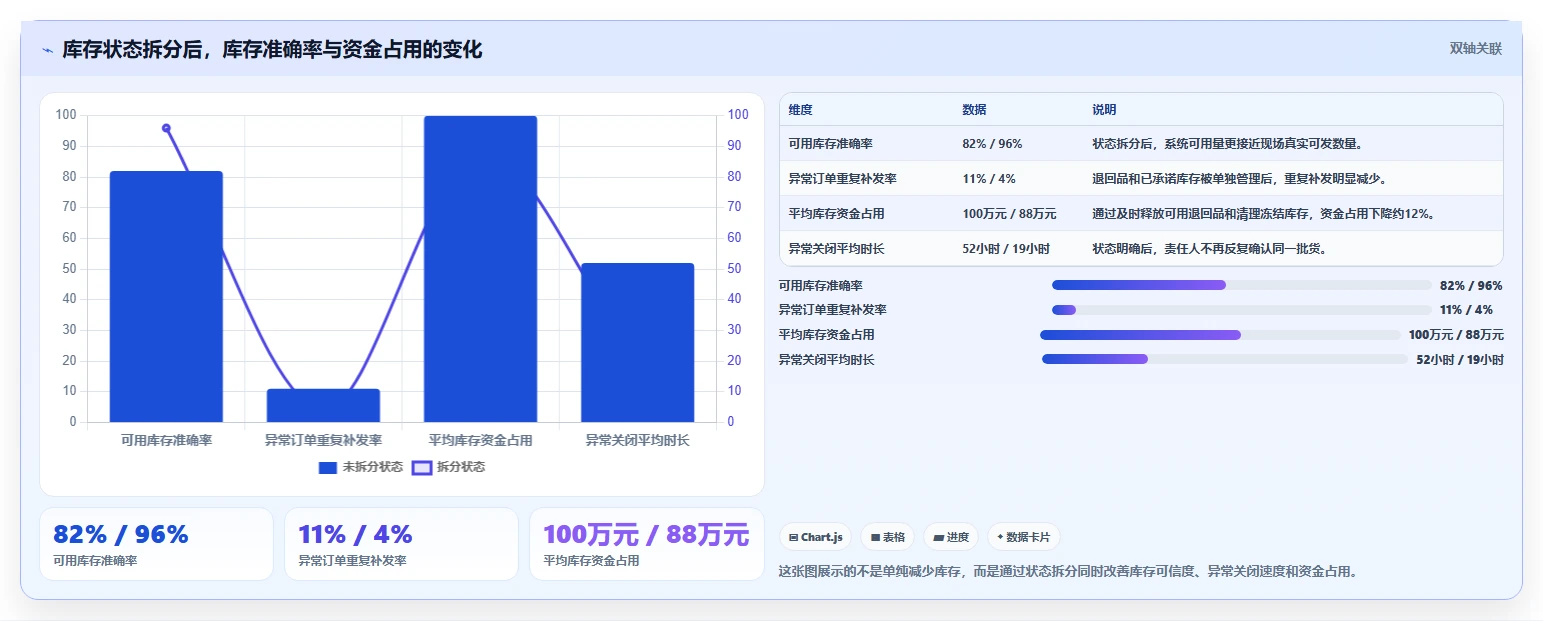Click the 异常关闭平均时长 progress row label

tap(827, 359)
